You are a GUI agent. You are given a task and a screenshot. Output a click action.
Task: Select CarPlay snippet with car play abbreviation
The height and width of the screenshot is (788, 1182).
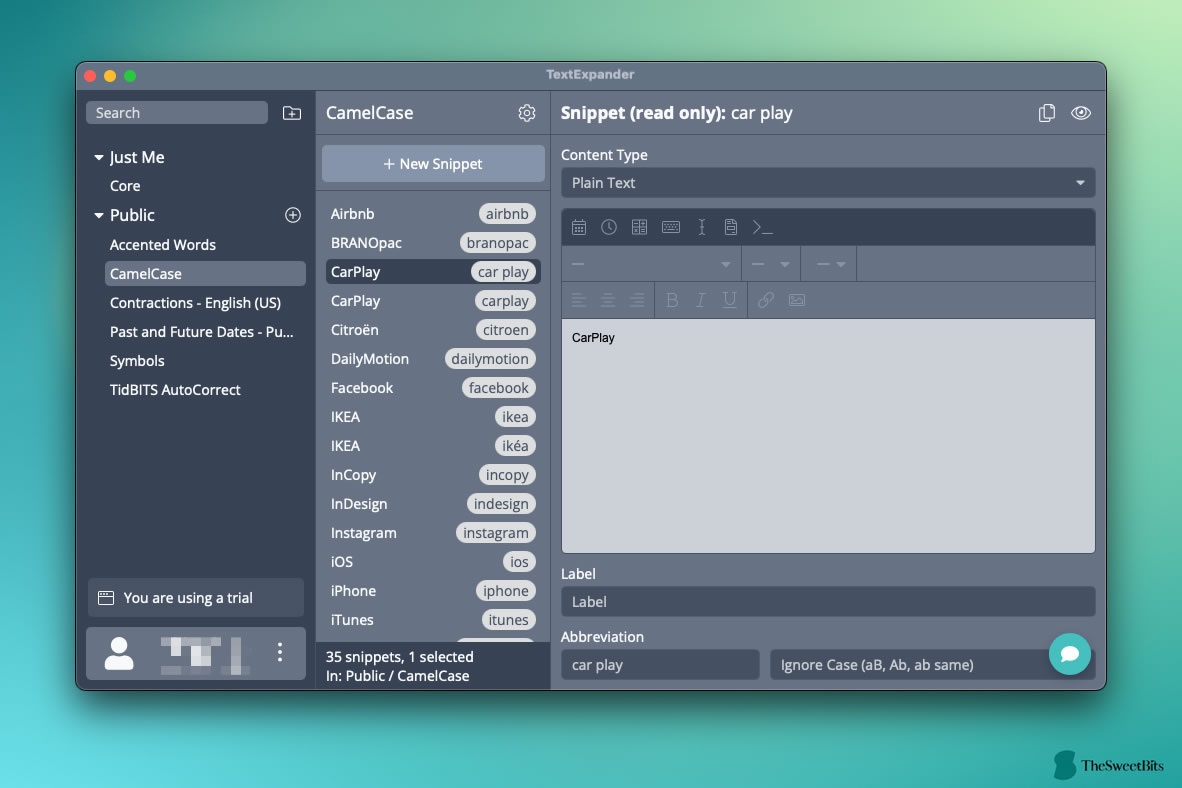click(x=433, y=272)
